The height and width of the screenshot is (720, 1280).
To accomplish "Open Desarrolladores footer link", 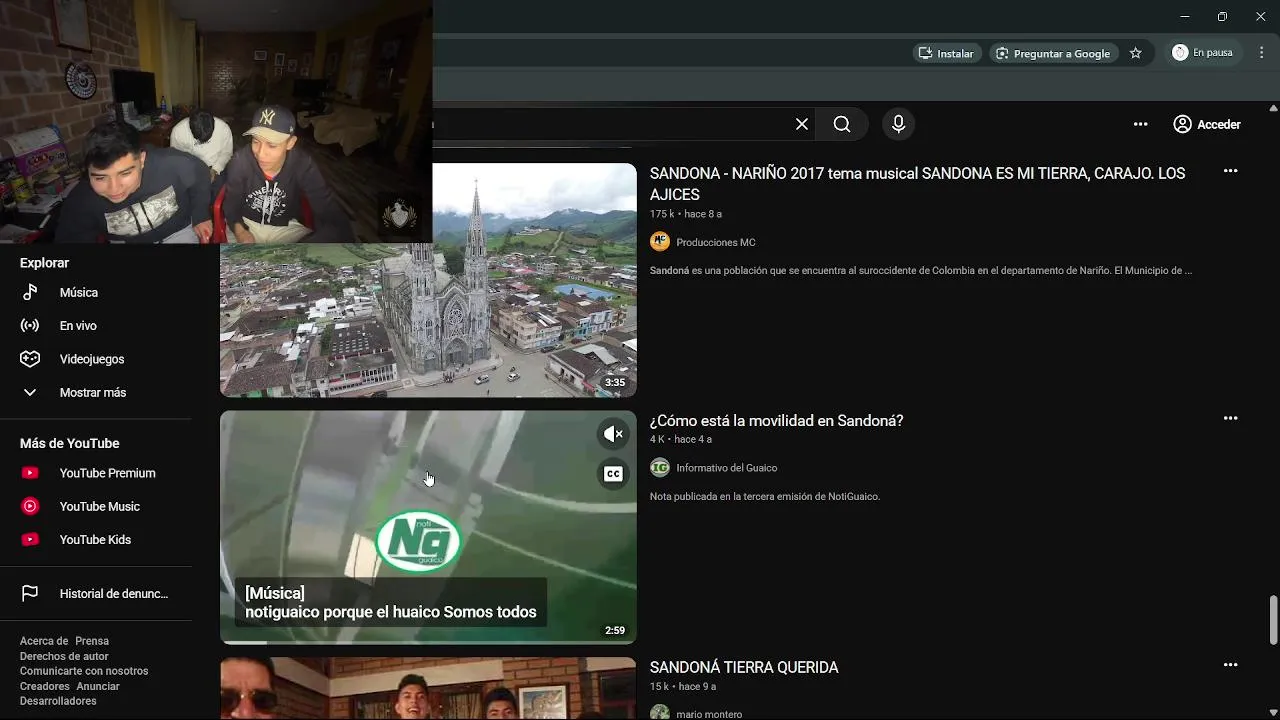I will click(58, 701).
